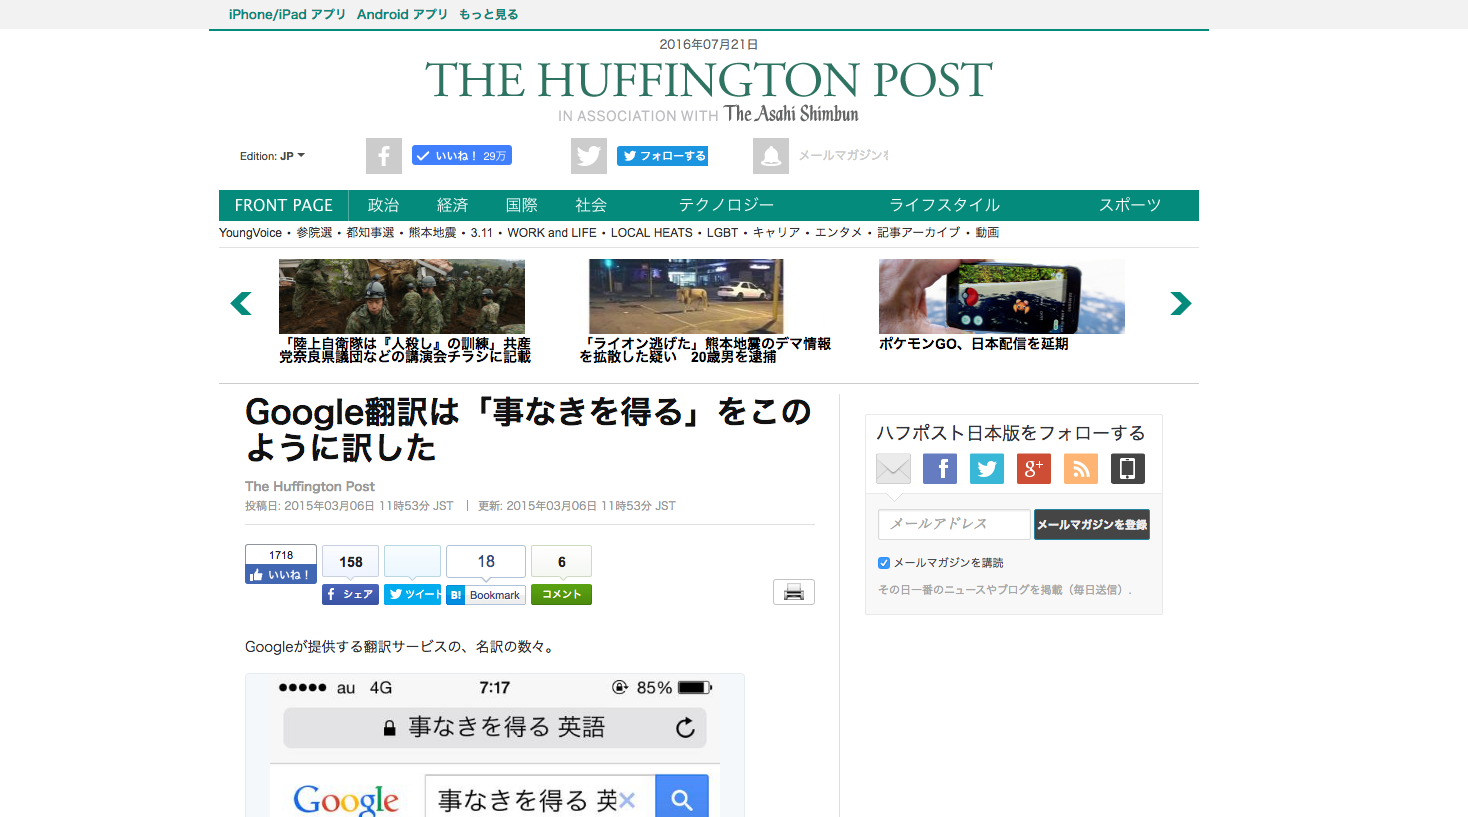Open the Pokémon GO phone thumbnail

1002,296
